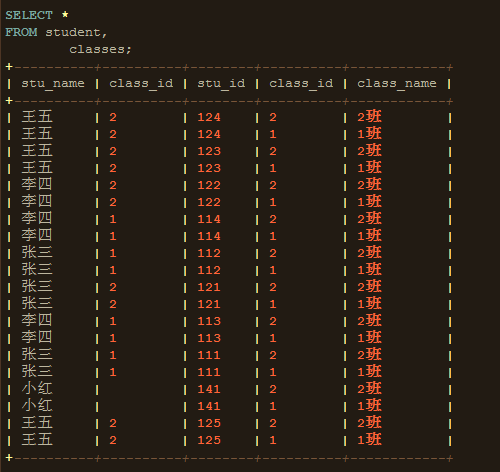Click the class_id header beside class_name
The height and width of the screenshot is (472, 500).
301,83
